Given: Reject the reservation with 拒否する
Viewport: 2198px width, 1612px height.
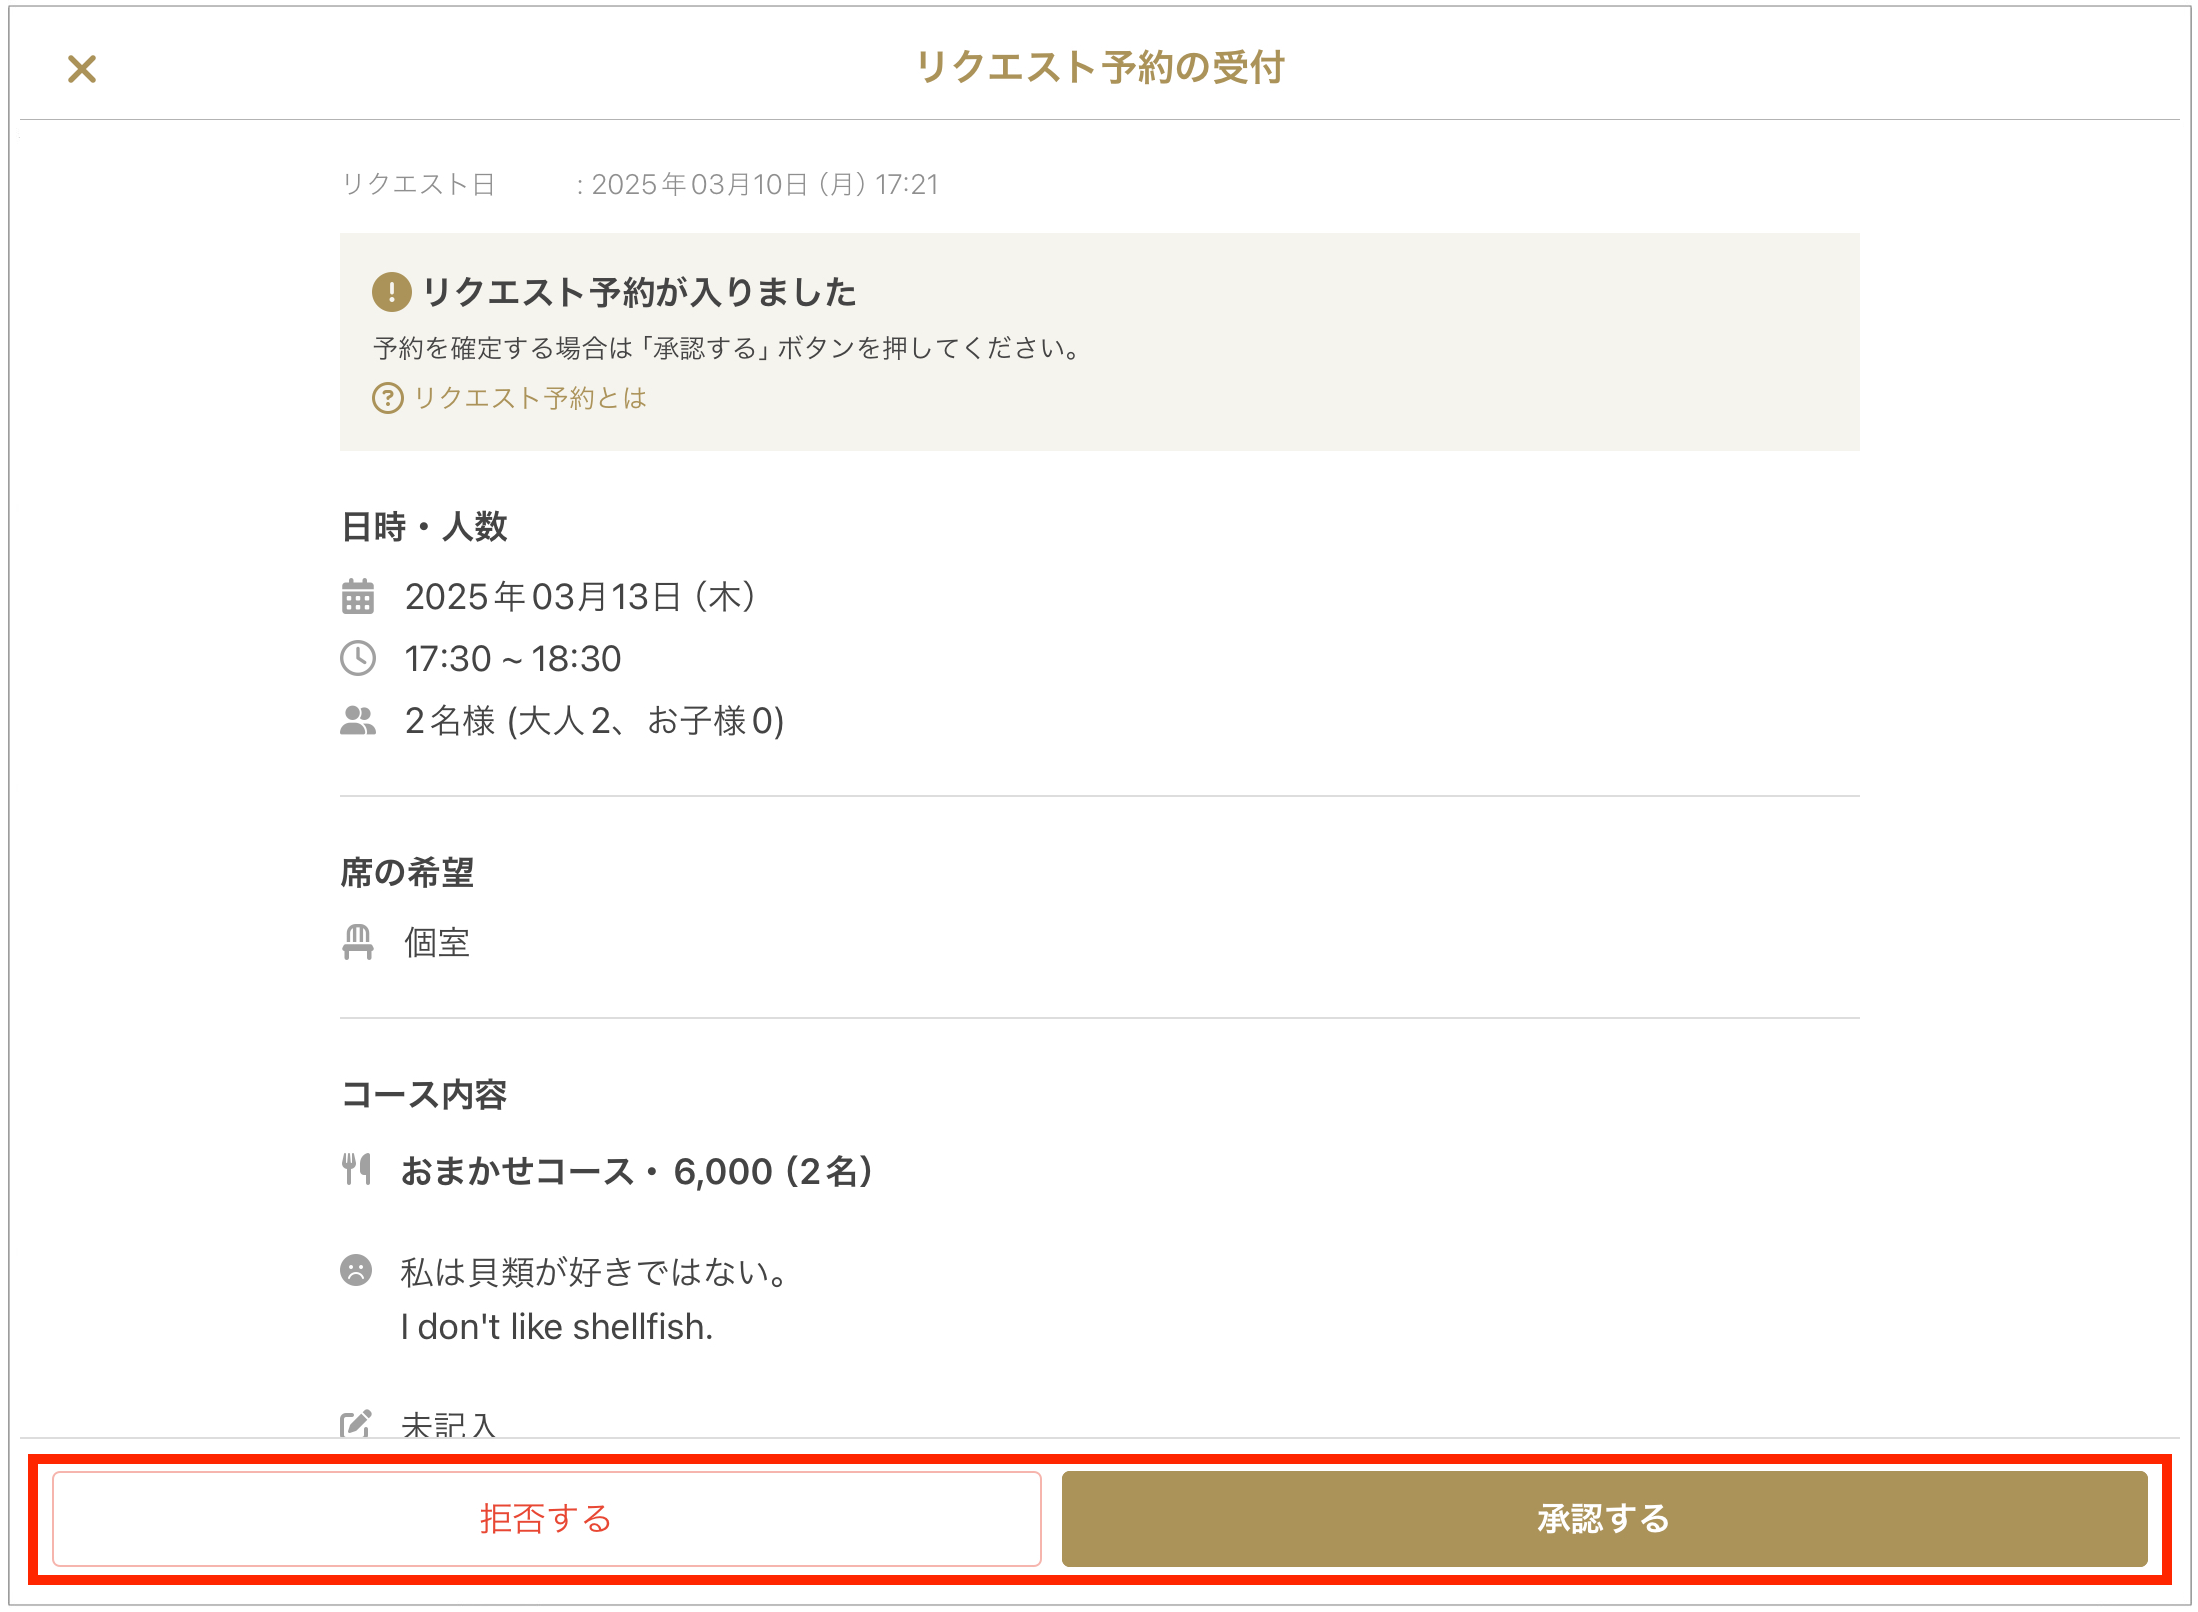Looking at the screenshot, I should pos(546,1518).
